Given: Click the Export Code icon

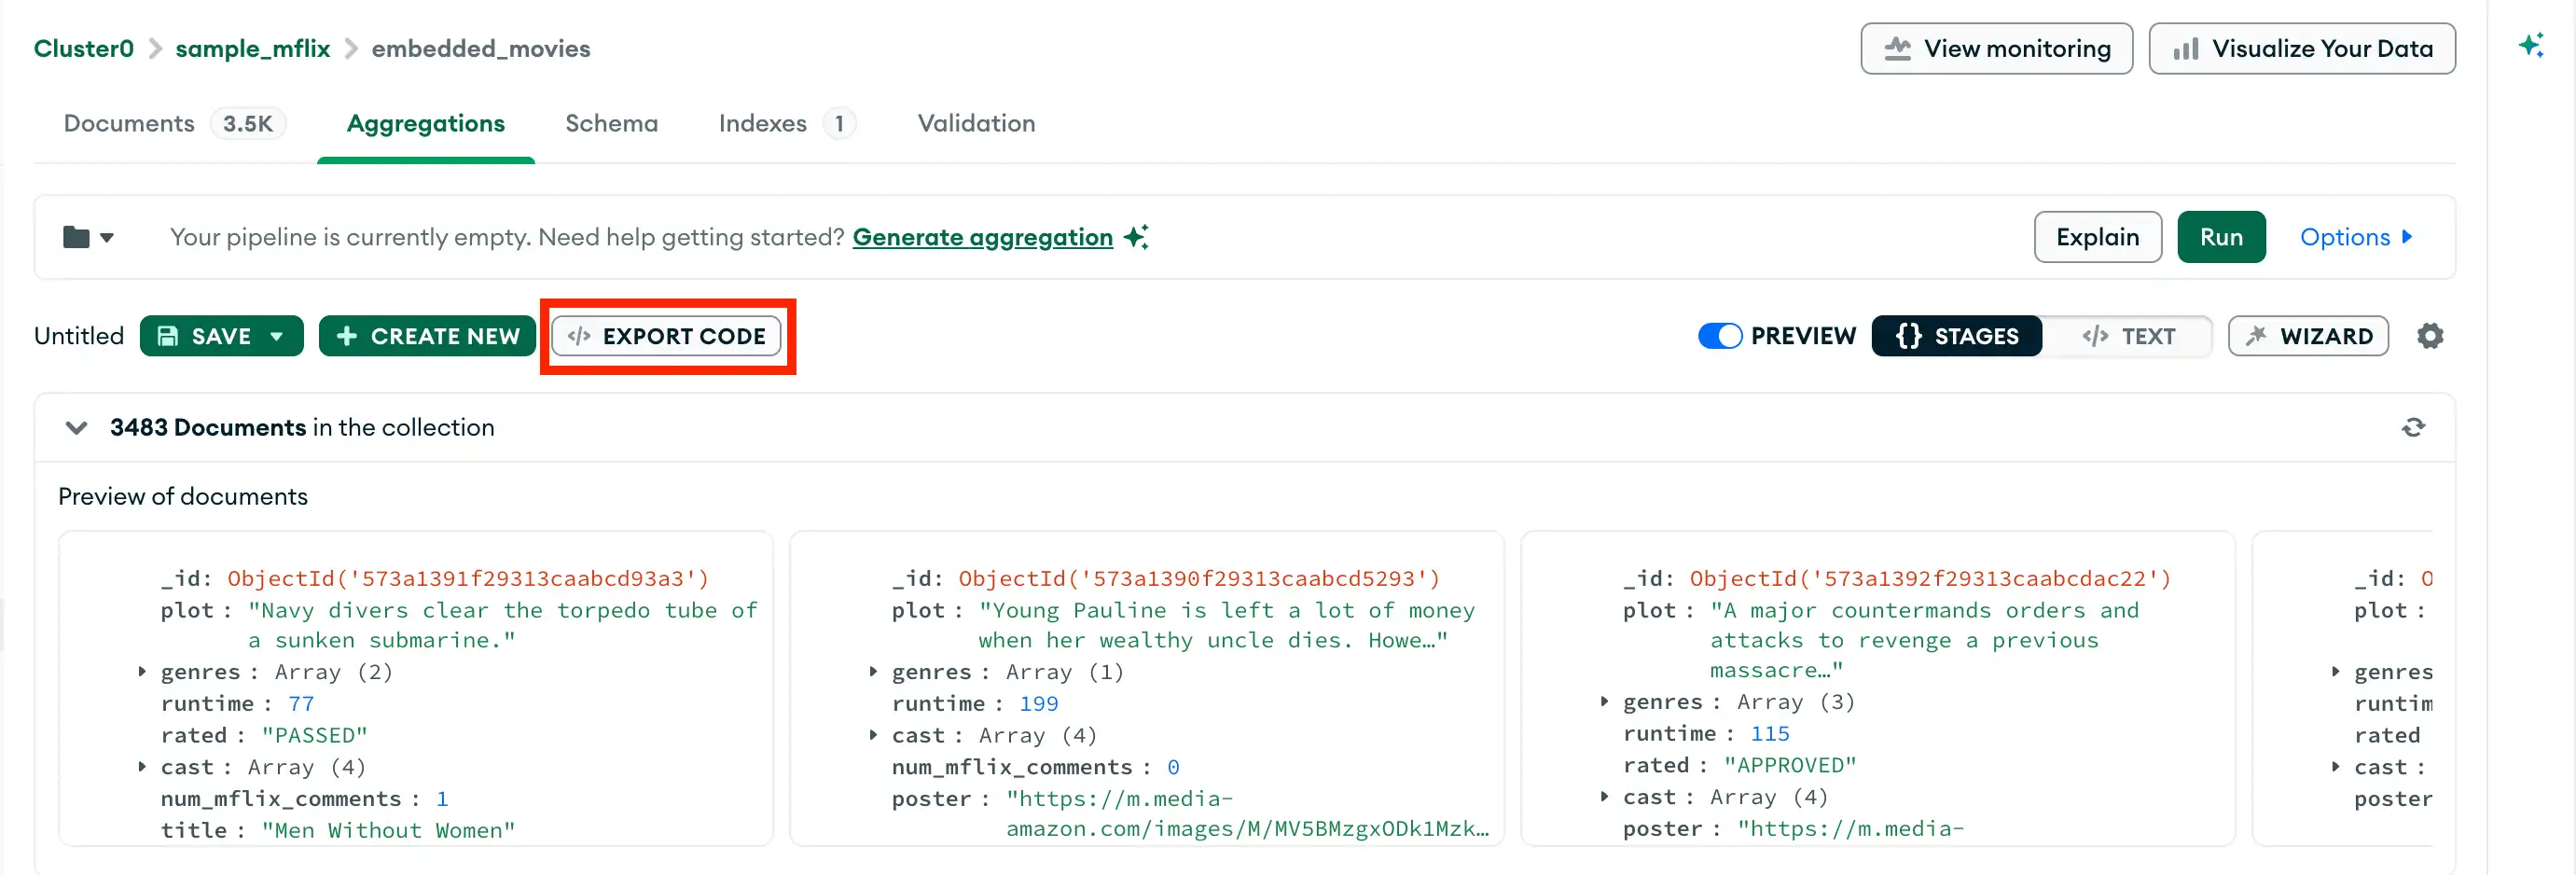Looking at the screenshot, I should (578, 336).
